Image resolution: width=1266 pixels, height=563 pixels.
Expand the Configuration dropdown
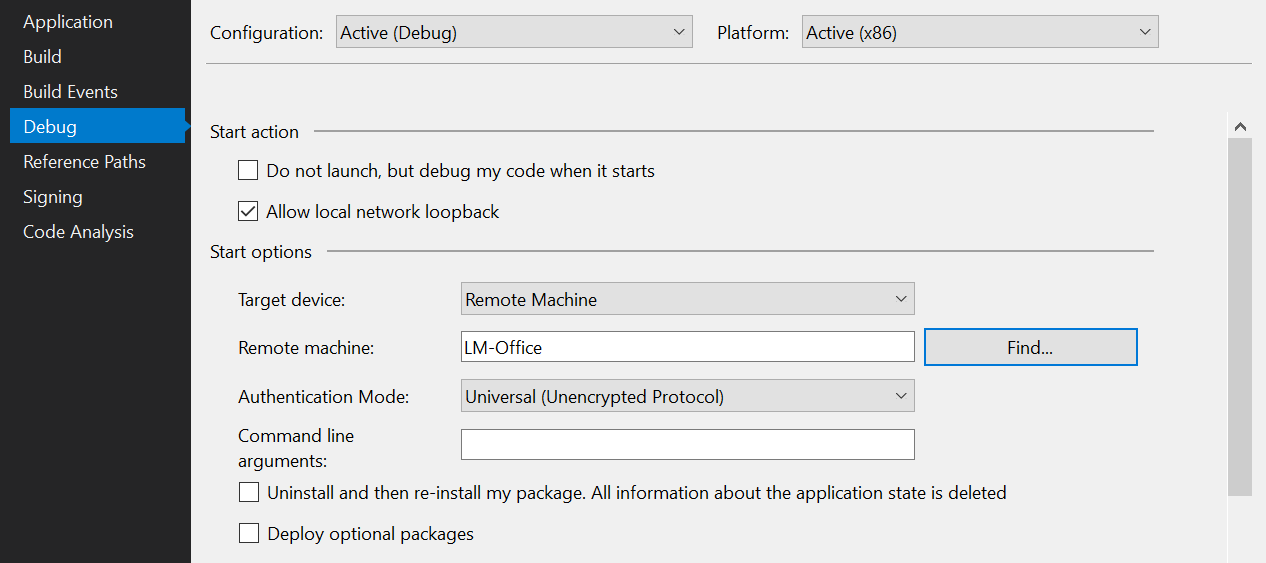(x=513, y=33)
